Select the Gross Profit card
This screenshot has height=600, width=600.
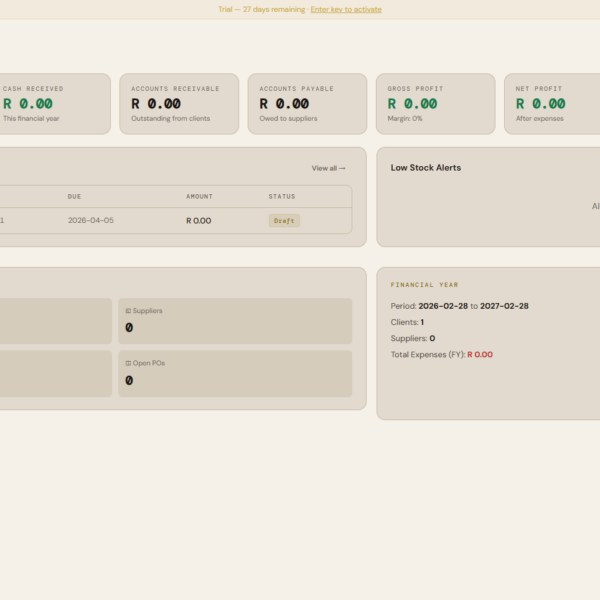point(435,104)
